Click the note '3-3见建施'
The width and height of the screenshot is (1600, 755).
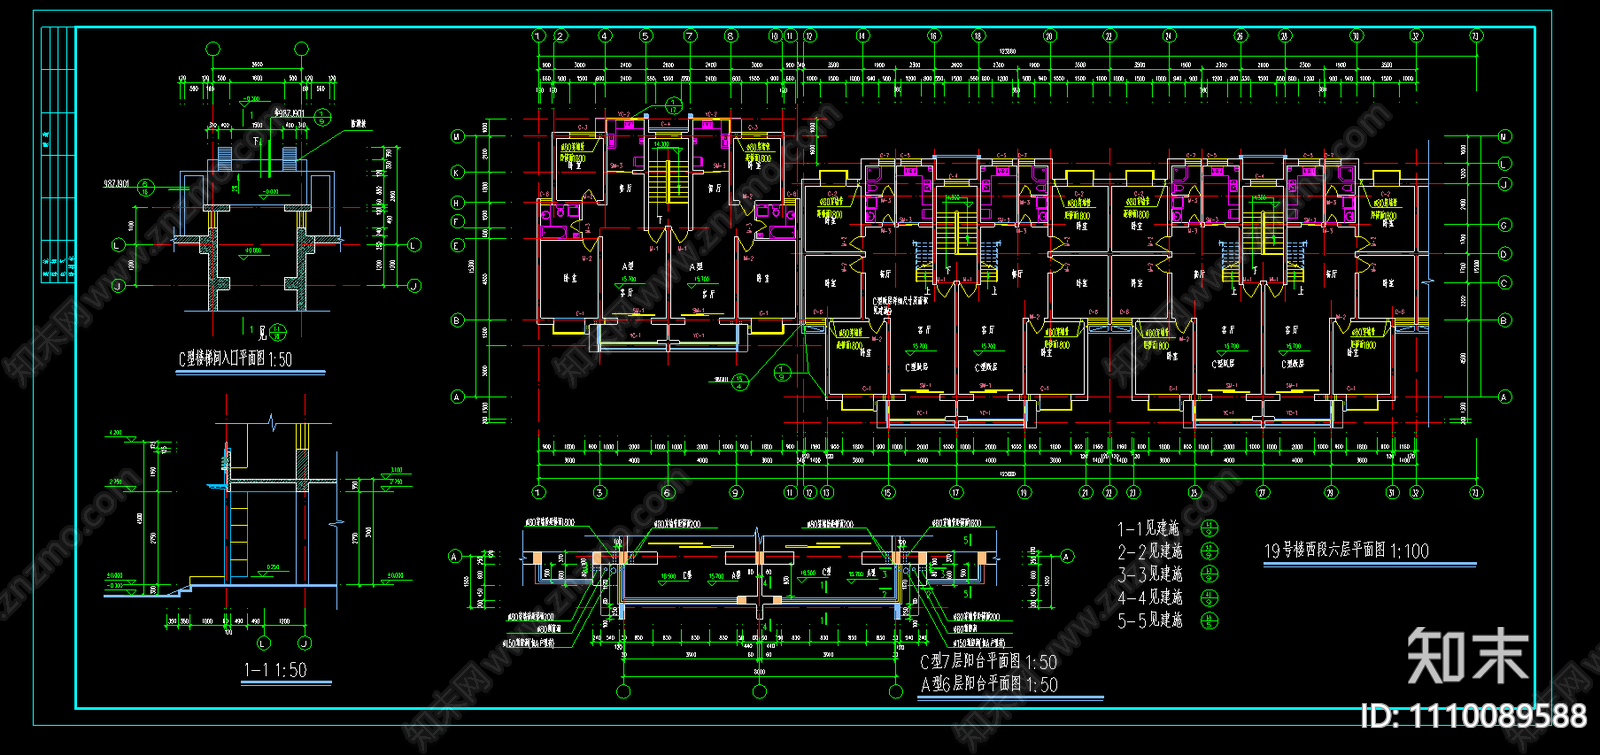[x=1150, y=574]
